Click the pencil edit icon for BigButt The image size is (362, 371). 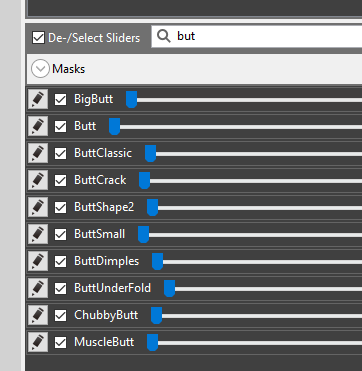click(x=38, y=99)
